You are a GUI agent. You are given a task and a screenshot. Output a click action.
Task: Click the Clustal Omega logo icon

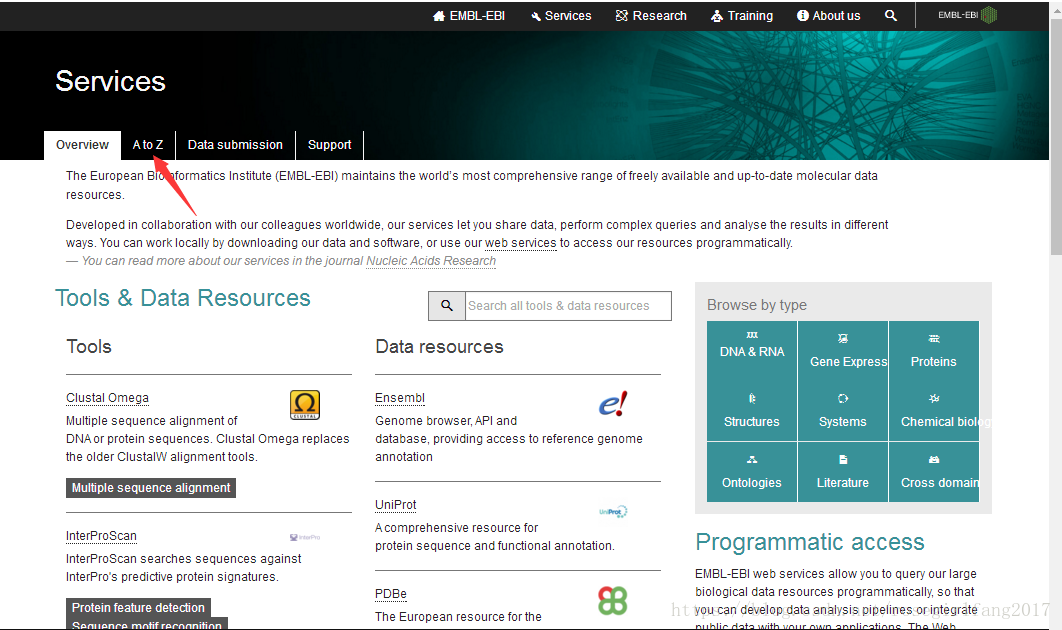305,405
